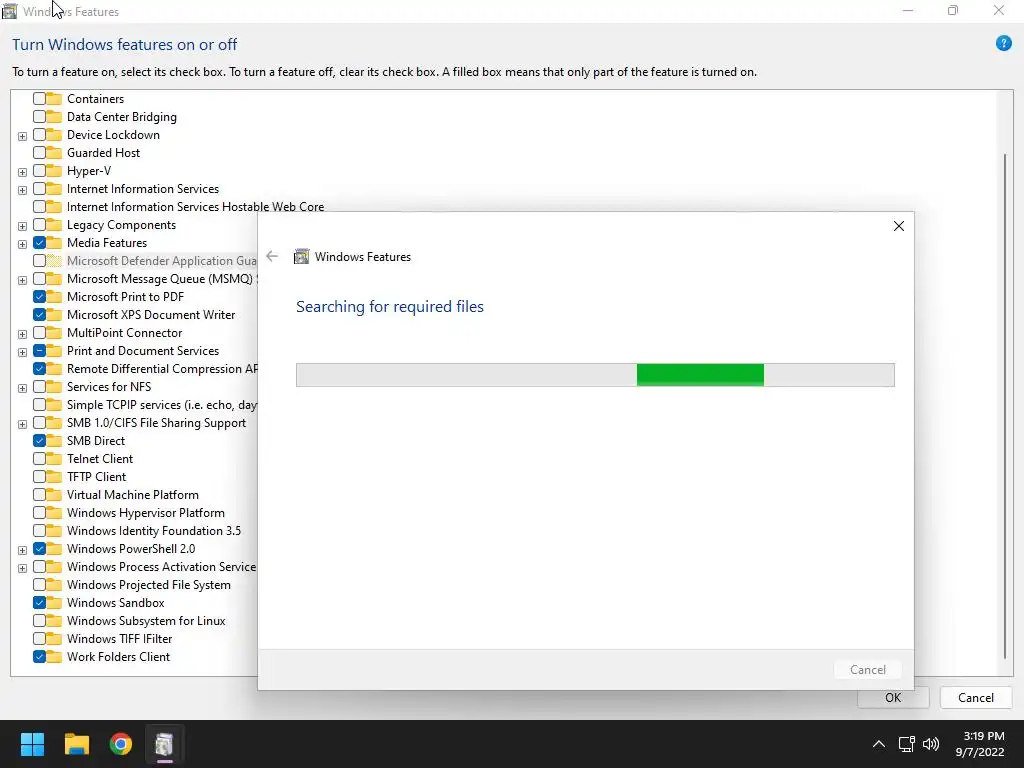Expand Windows Process Activation Service node
The image size is (1024, 768).
[x=22, y=568]
